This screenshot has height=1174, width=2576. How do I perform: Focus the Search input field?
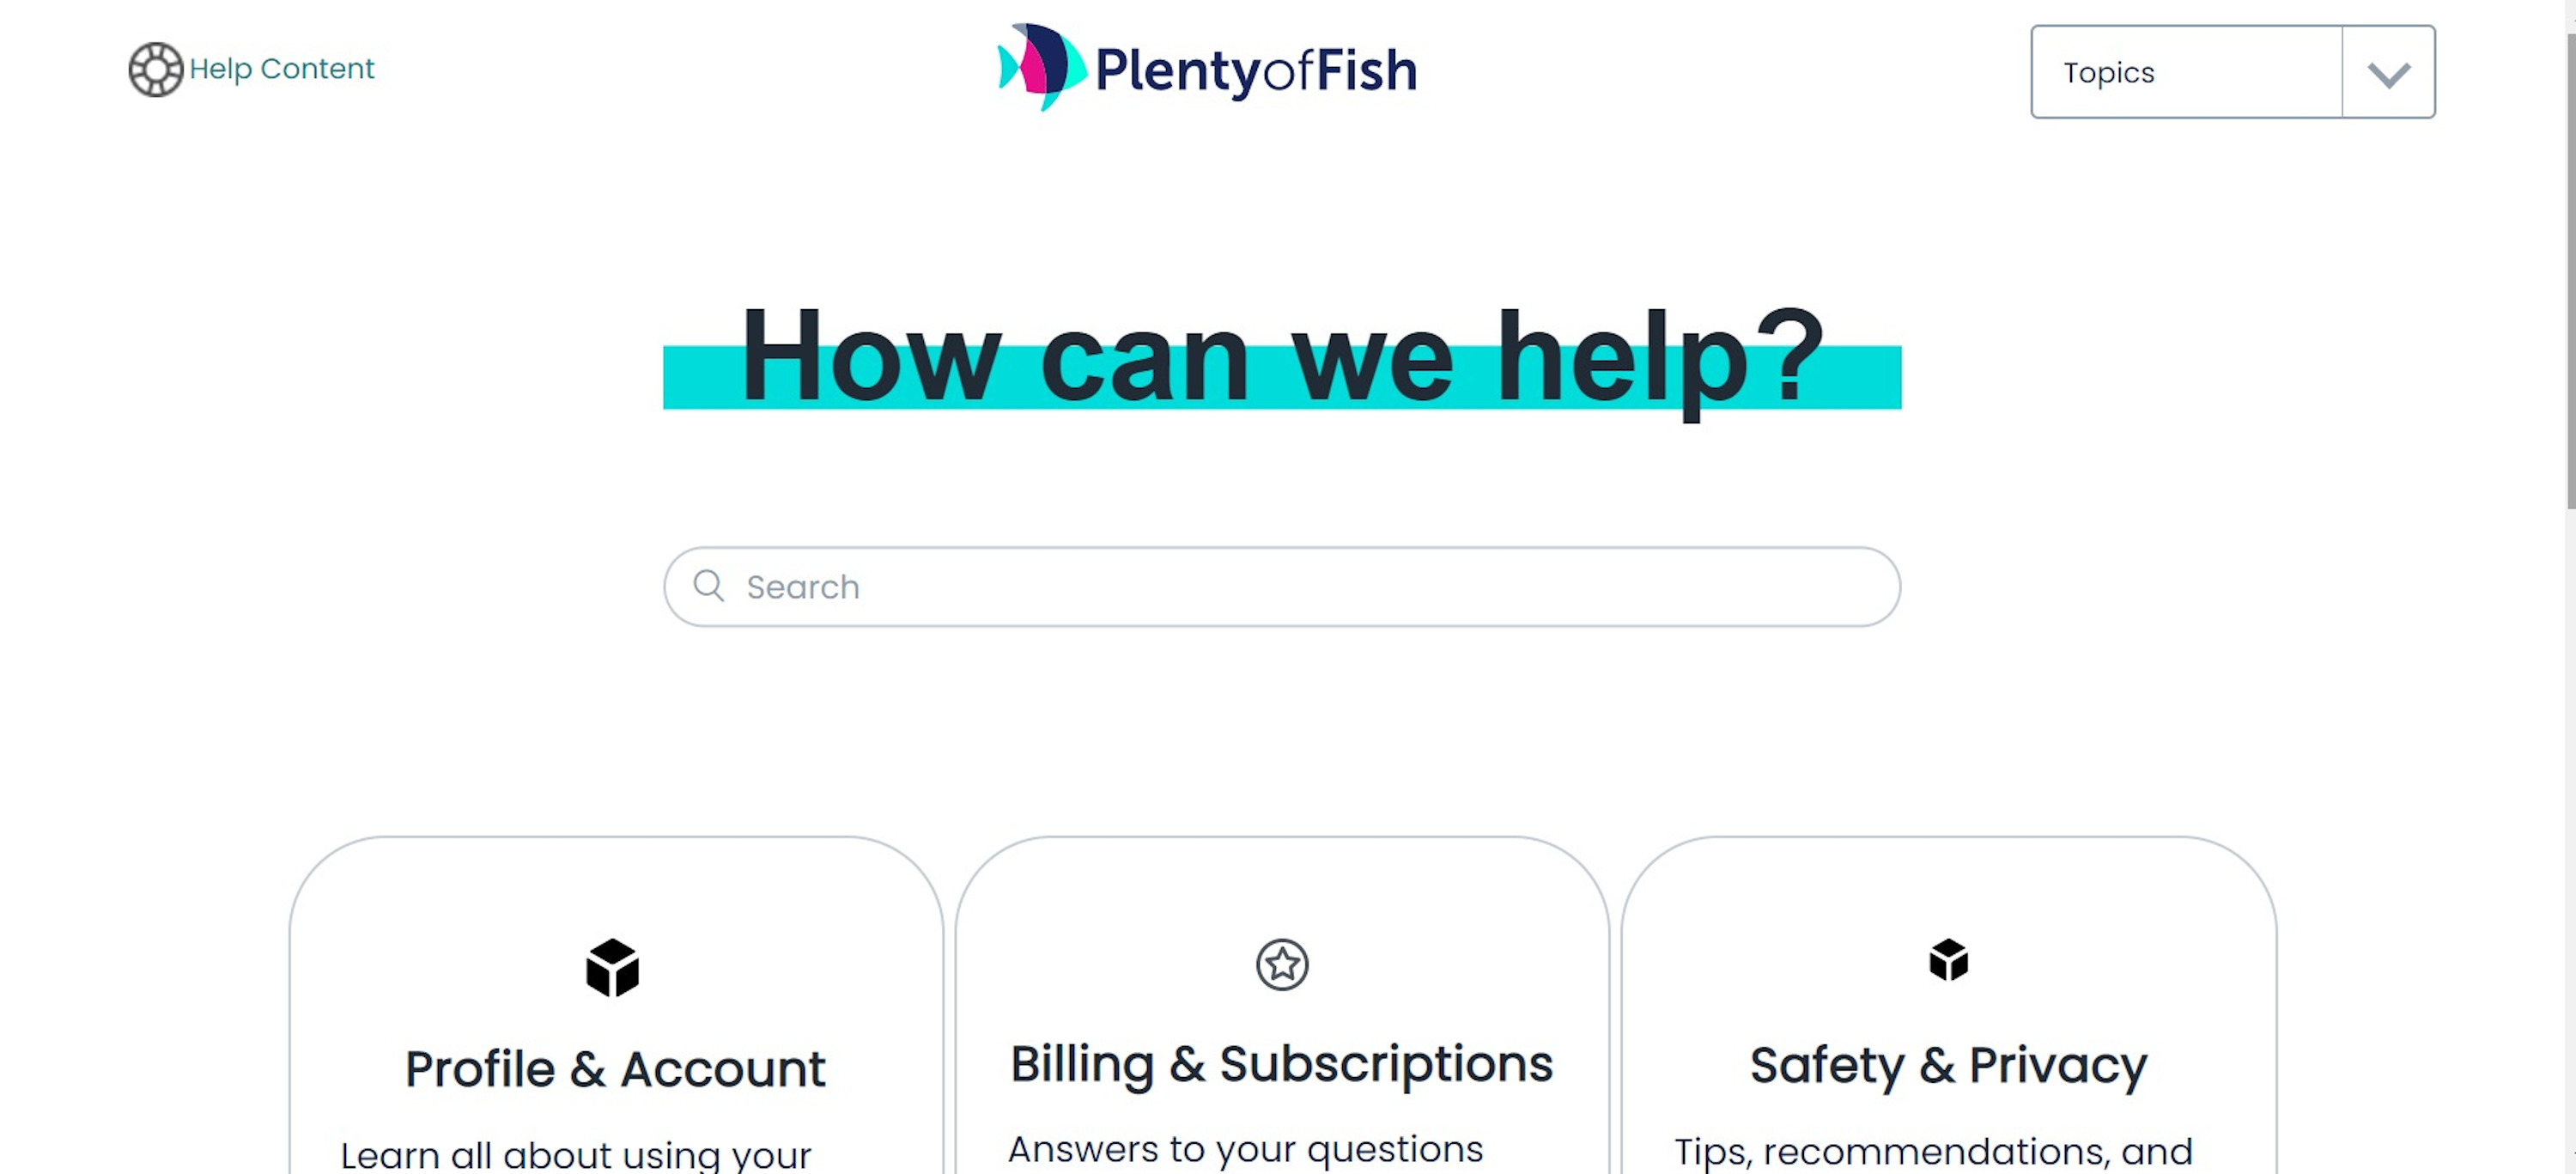[x=1300, y=587]
